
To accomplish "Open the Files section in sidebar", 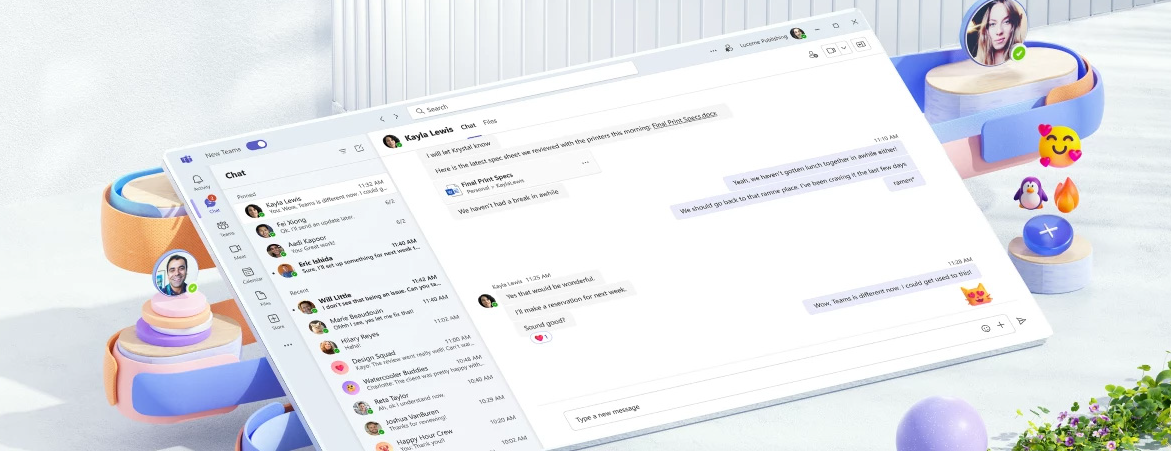I will pos(263,298).
